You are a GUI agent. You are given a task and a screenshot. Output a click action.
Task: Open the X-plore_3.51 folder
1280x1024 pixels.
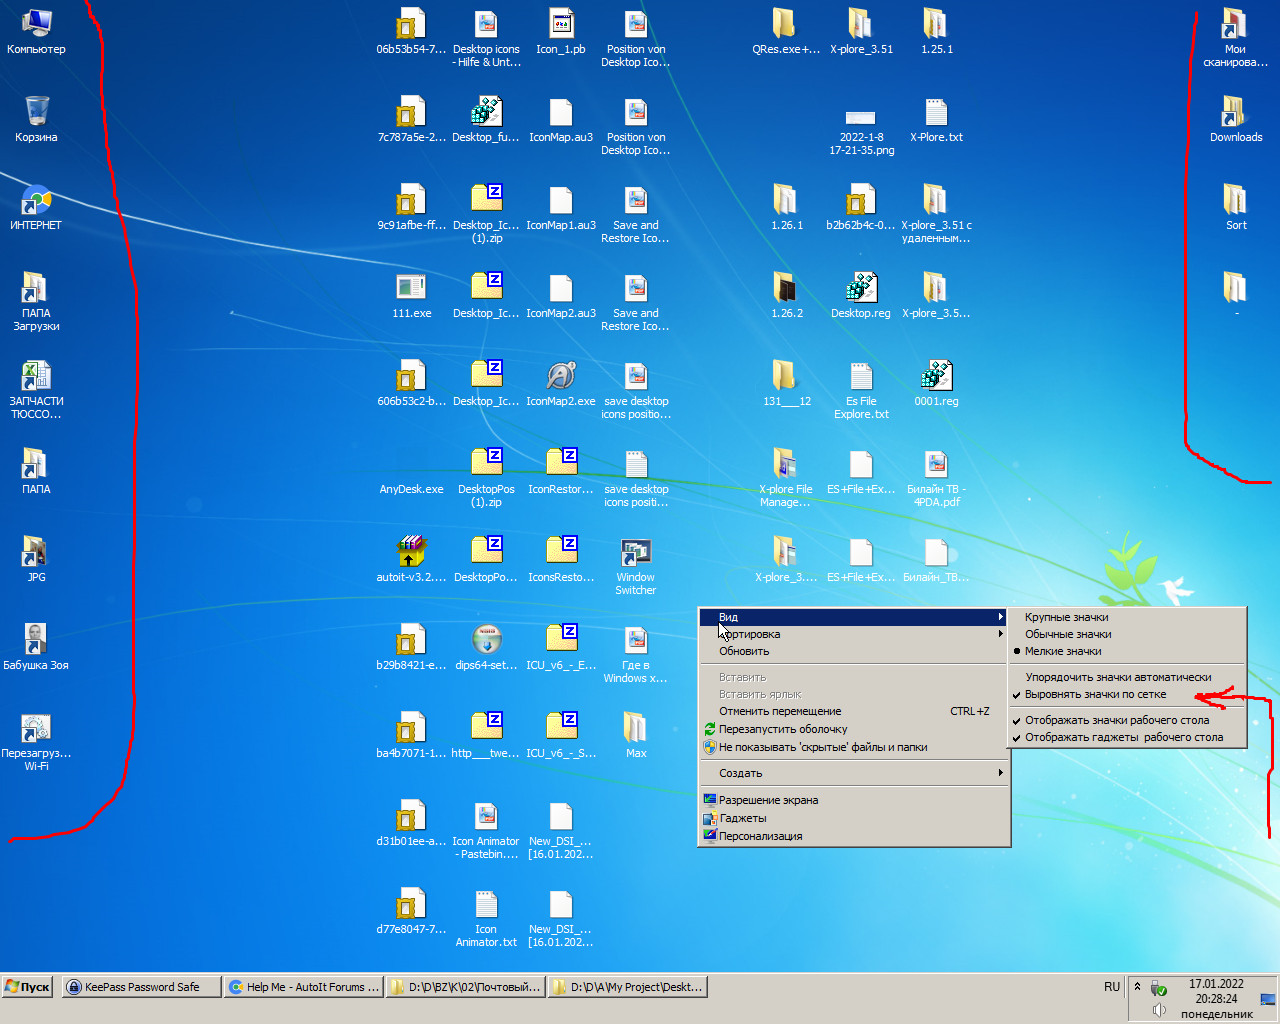(x=860, y=20)
